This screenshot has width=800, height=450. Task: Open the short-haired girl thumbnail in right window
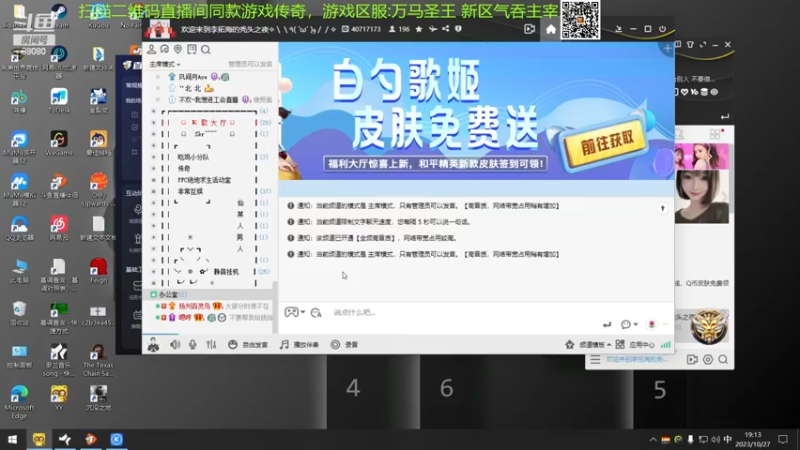(x=702, y=197)
